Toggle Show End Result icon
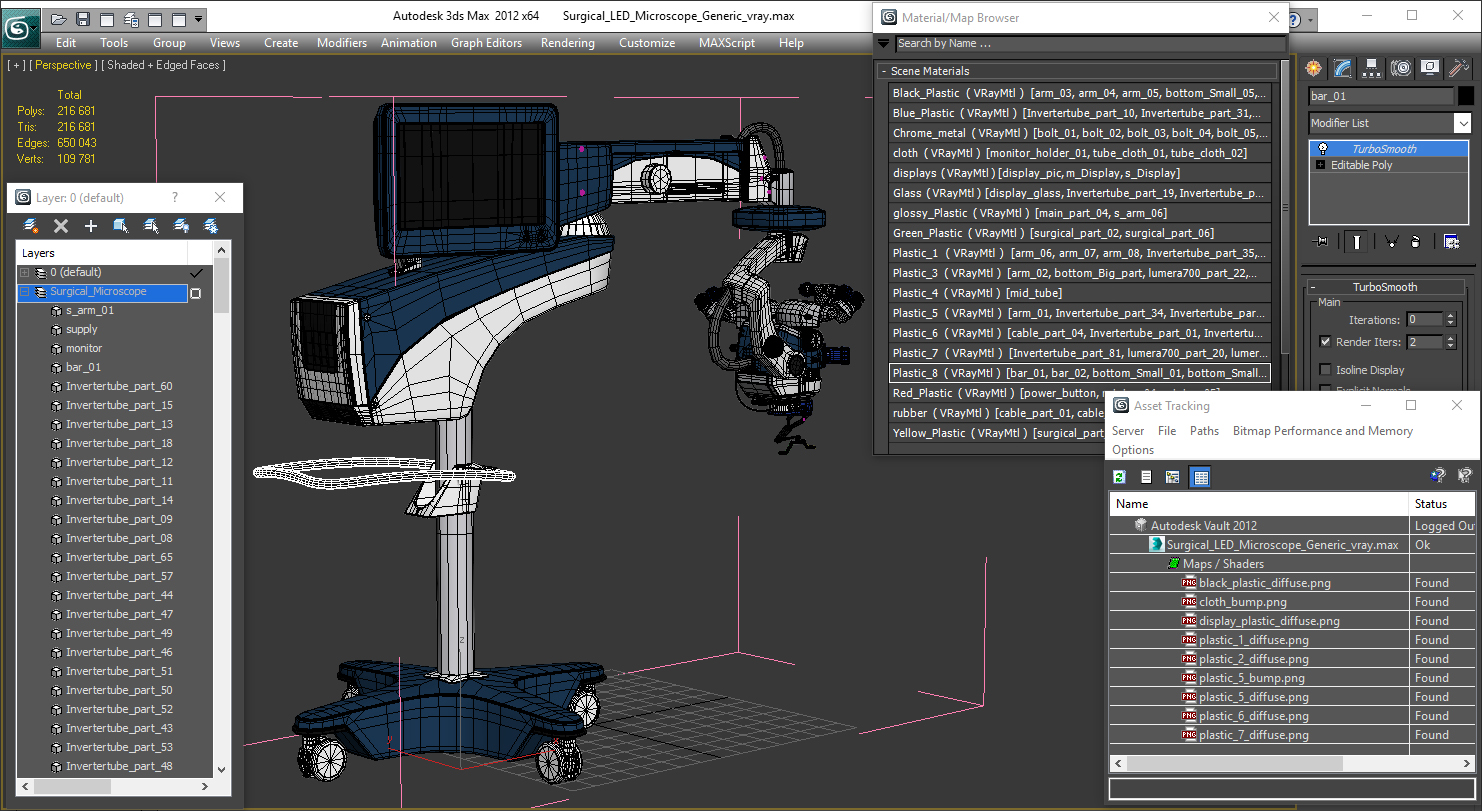 pyautogui.click(x=1356, y=242)
